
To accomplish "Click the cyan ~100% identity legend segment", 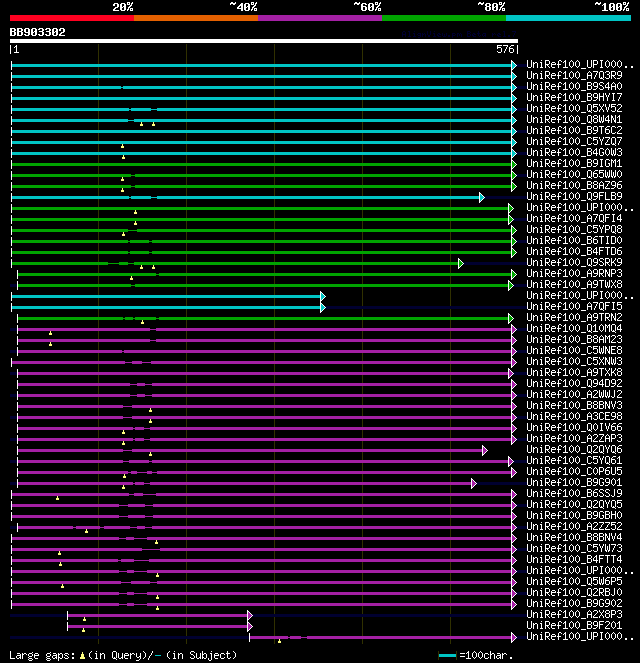I will (x=568, y=18).
